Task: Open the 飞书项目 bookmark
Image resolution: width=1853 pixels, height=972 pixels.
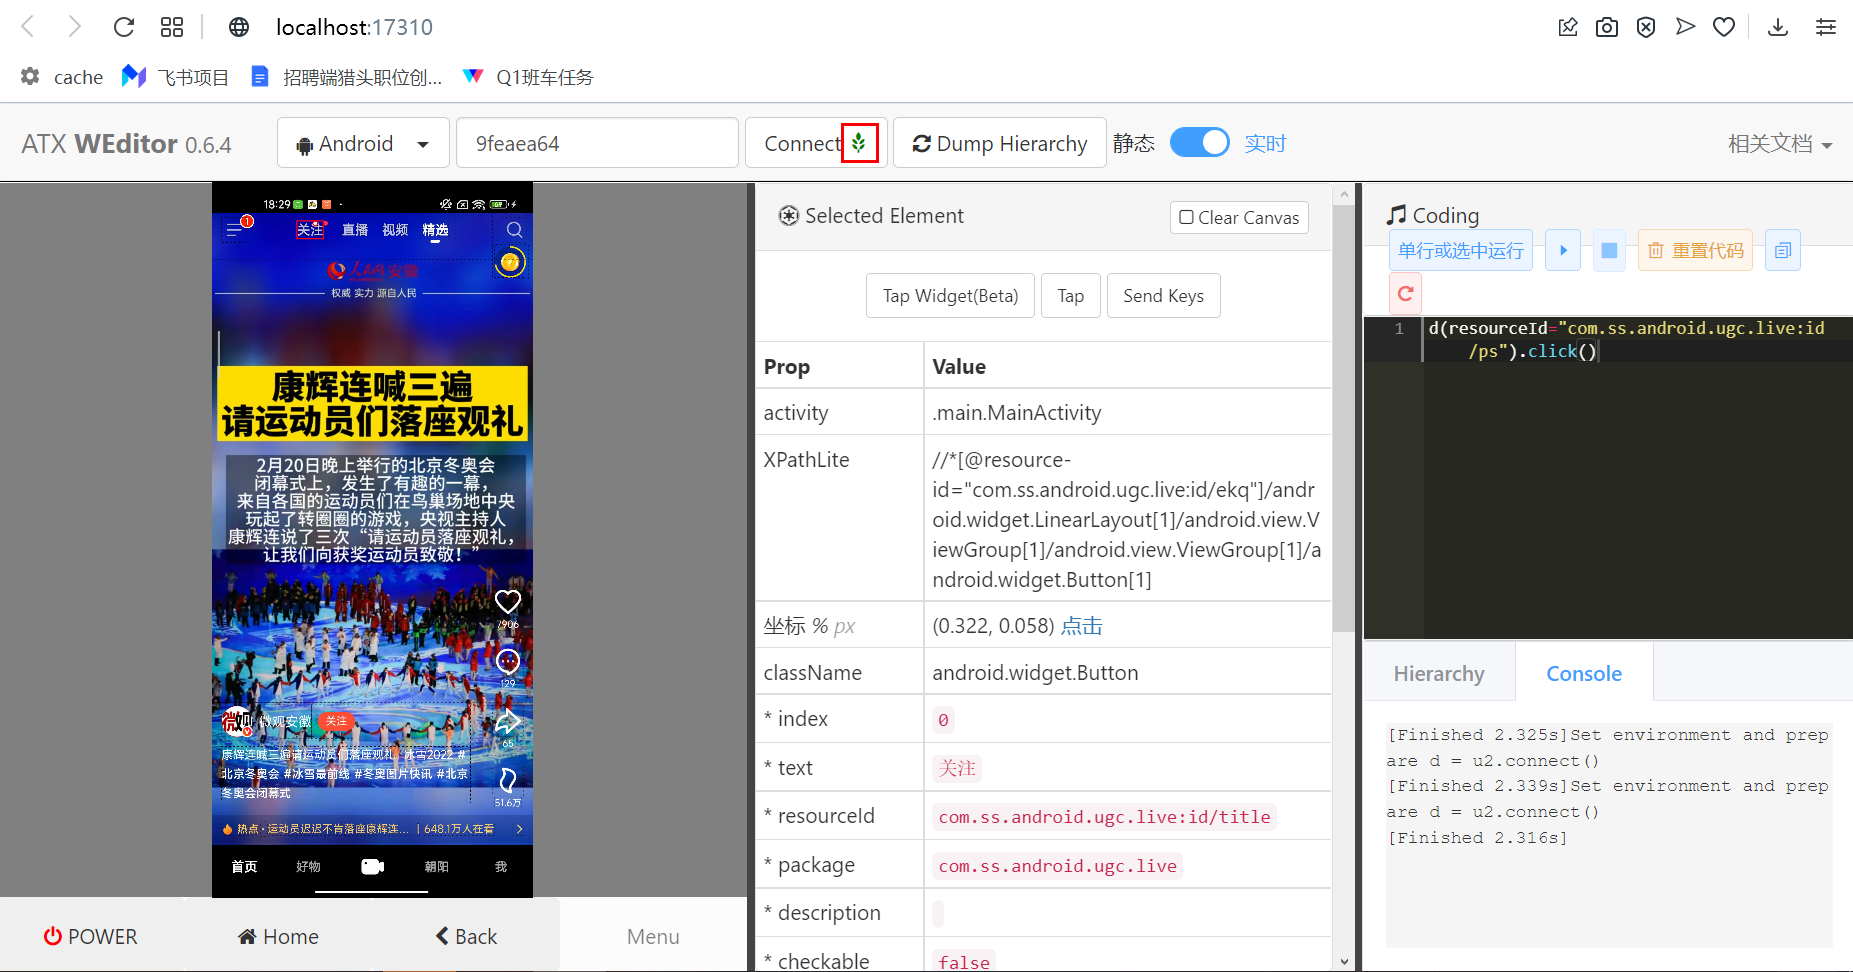Action: (176, 77)
